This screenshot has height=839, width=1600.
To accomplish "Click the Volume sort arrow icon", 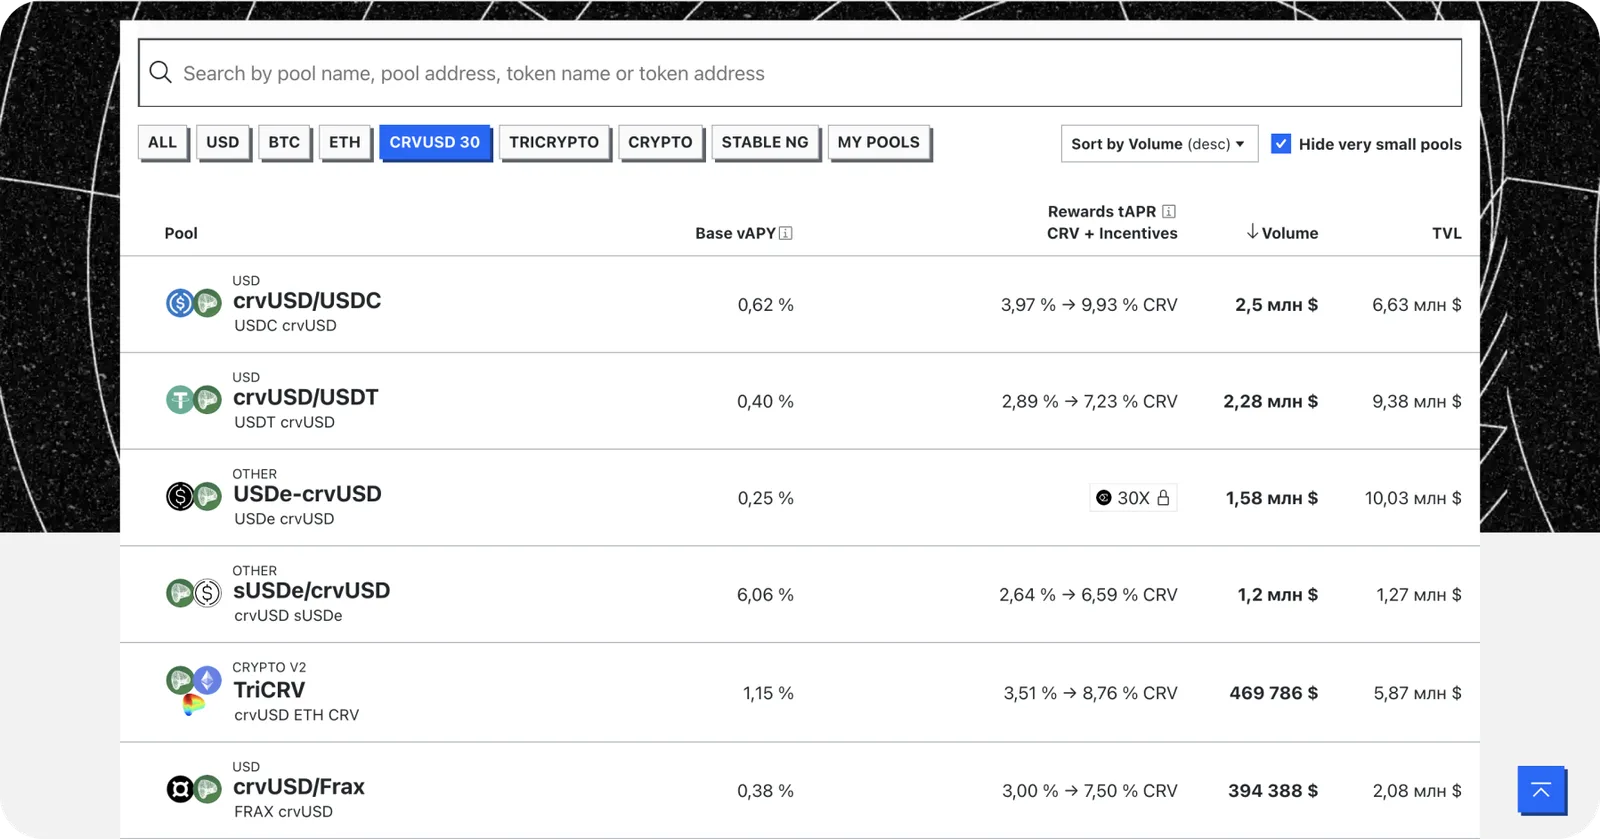I will point(1252,232).
